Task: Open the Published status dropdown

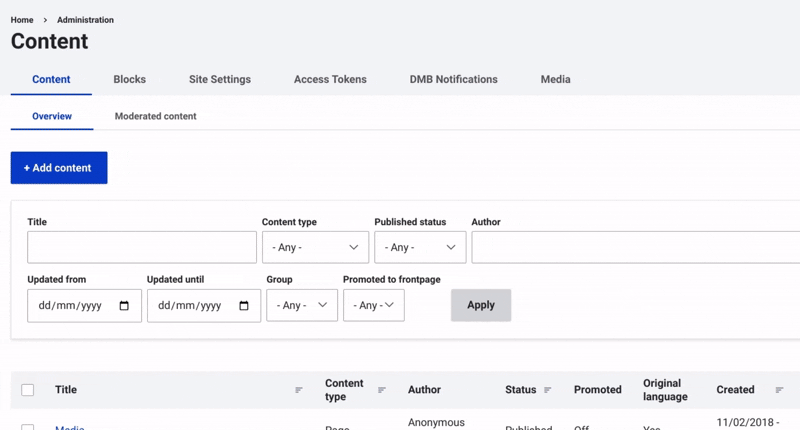Action: point(420,247)
